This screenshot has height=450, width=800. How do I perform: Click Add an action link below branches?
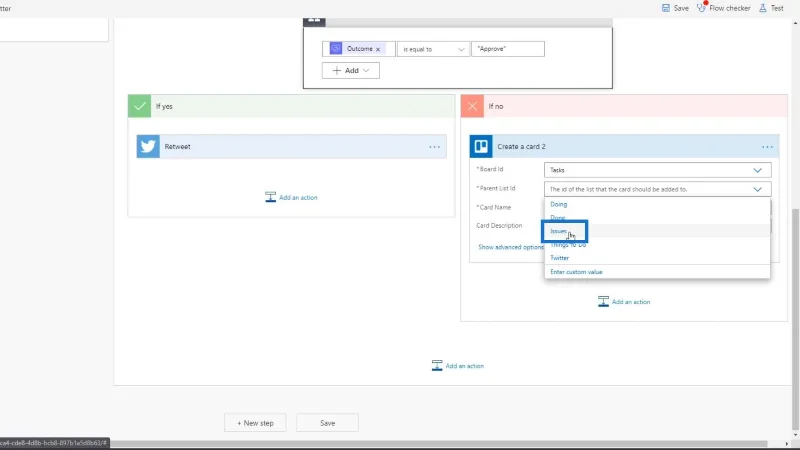click(x=464, y=366)
